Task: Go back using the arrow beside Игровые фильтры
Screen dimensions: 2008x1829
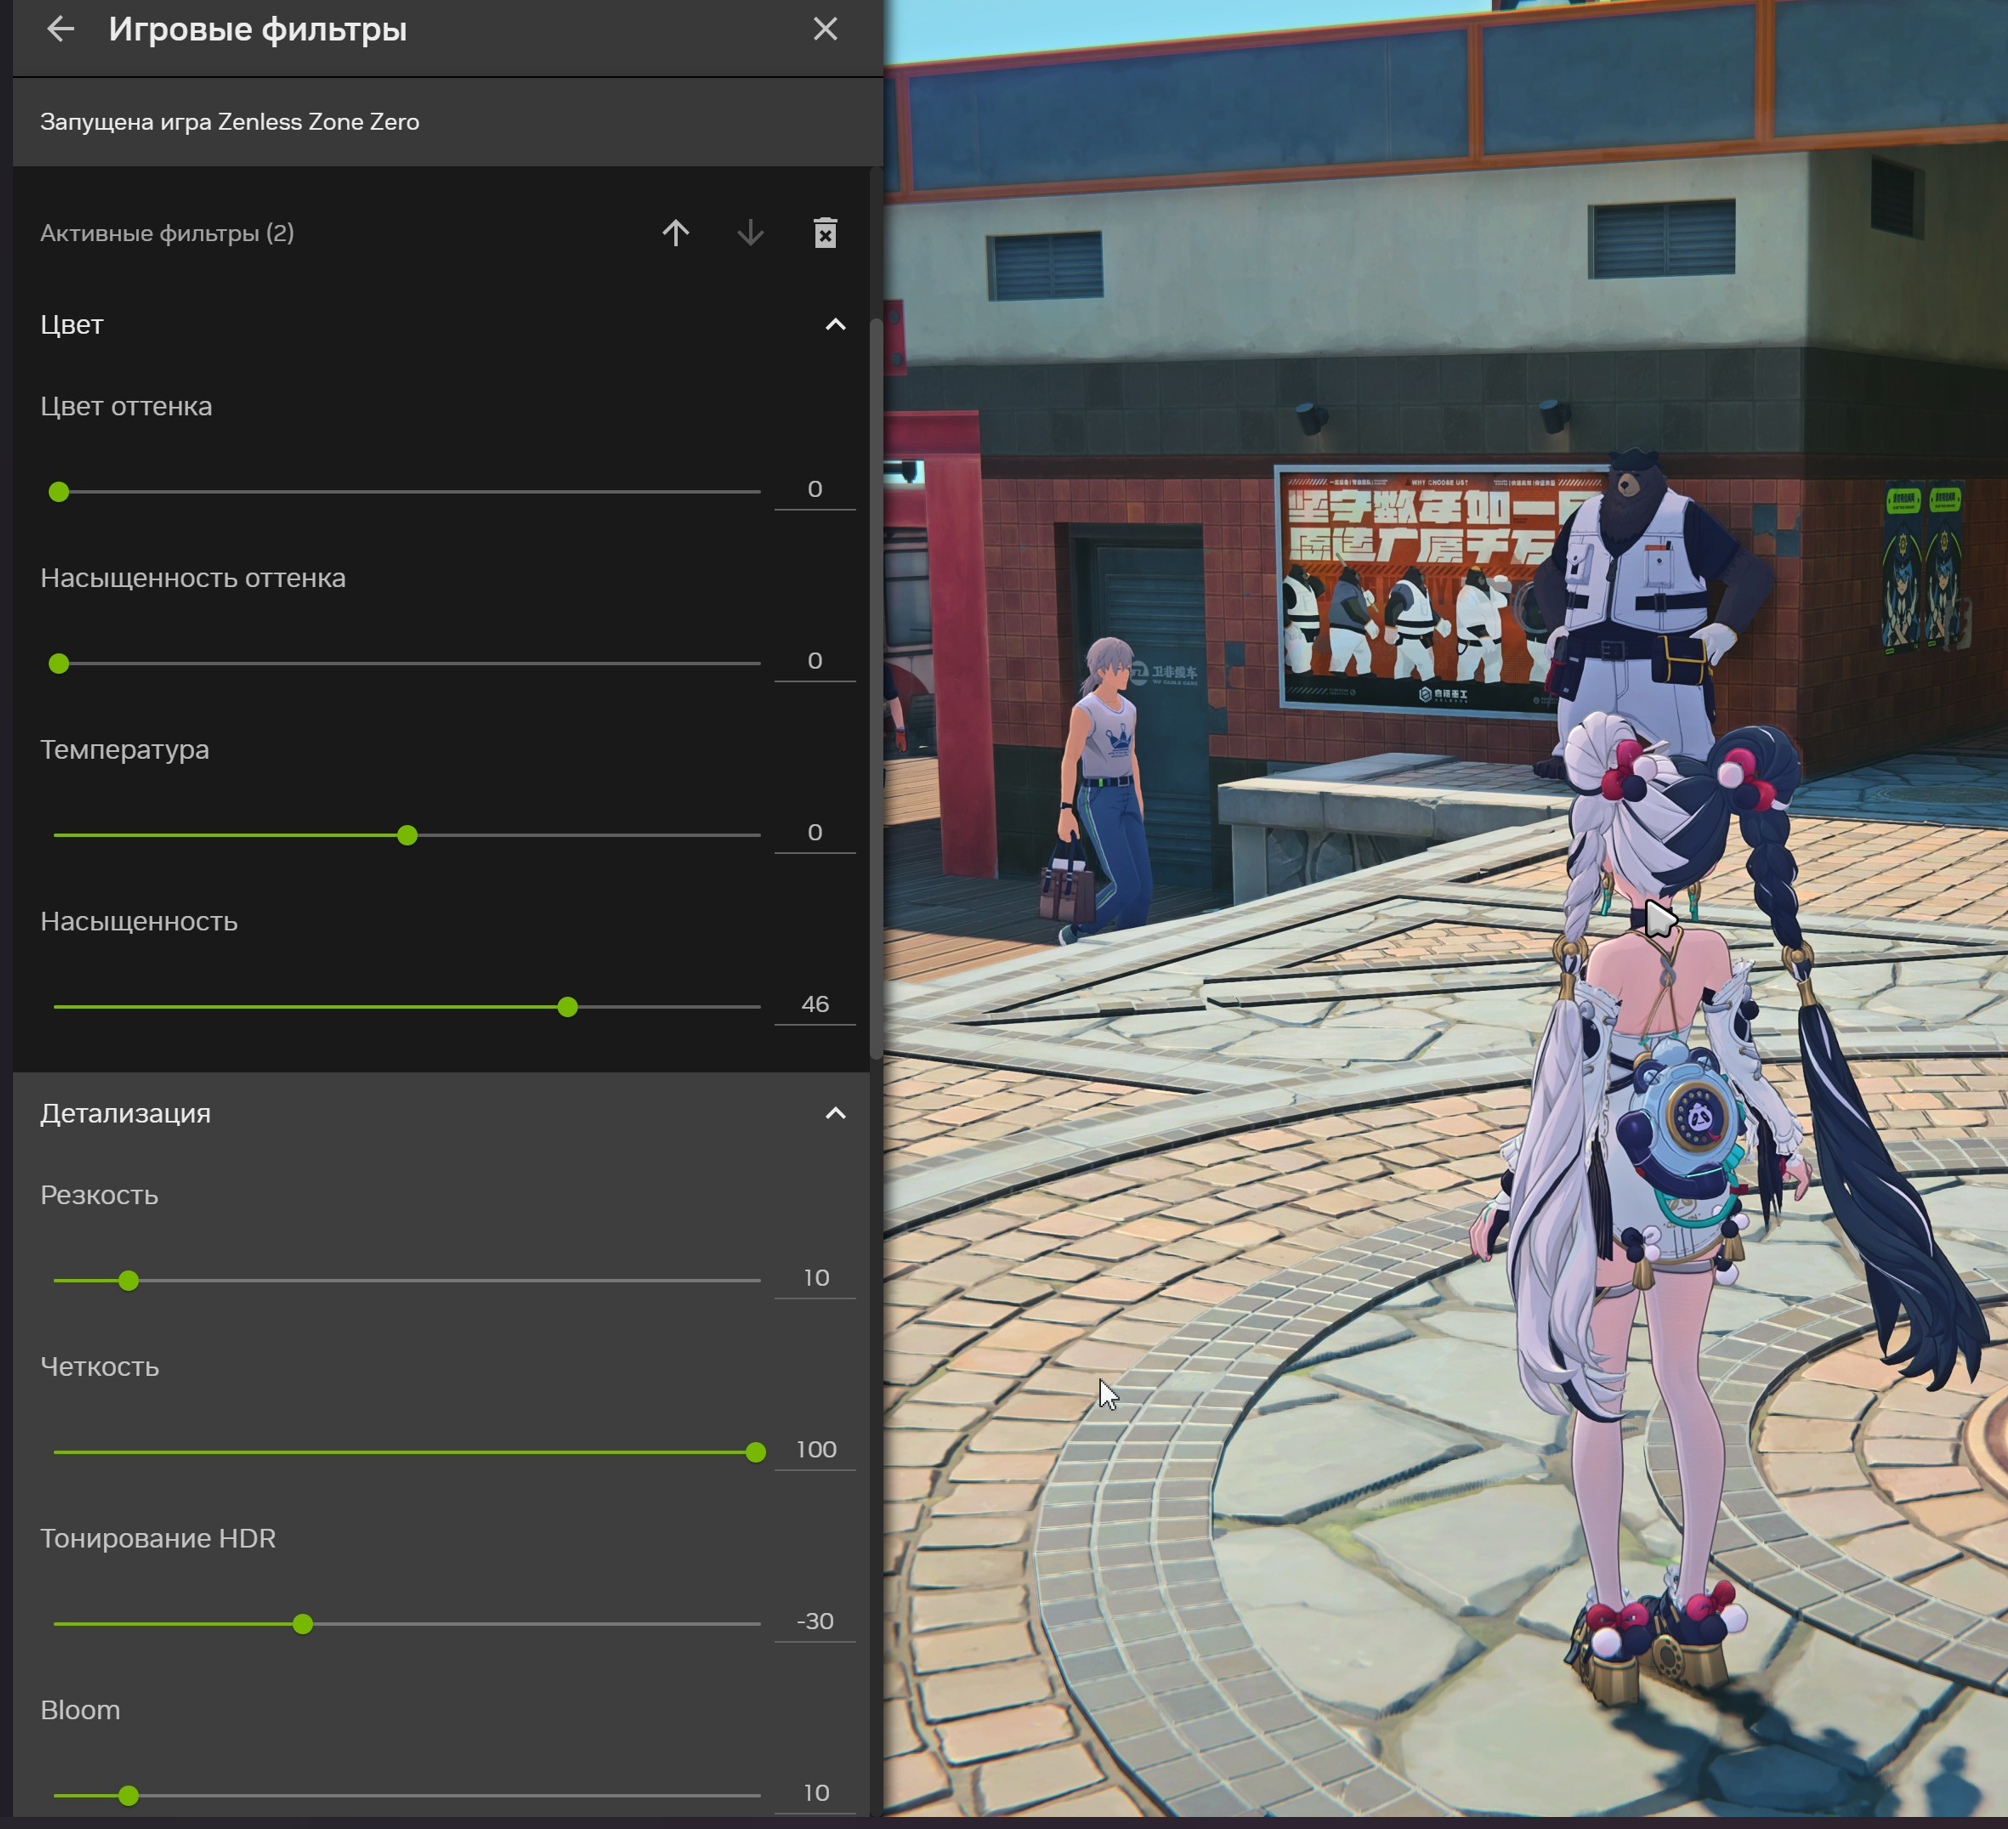Action: tap(61, 29)
